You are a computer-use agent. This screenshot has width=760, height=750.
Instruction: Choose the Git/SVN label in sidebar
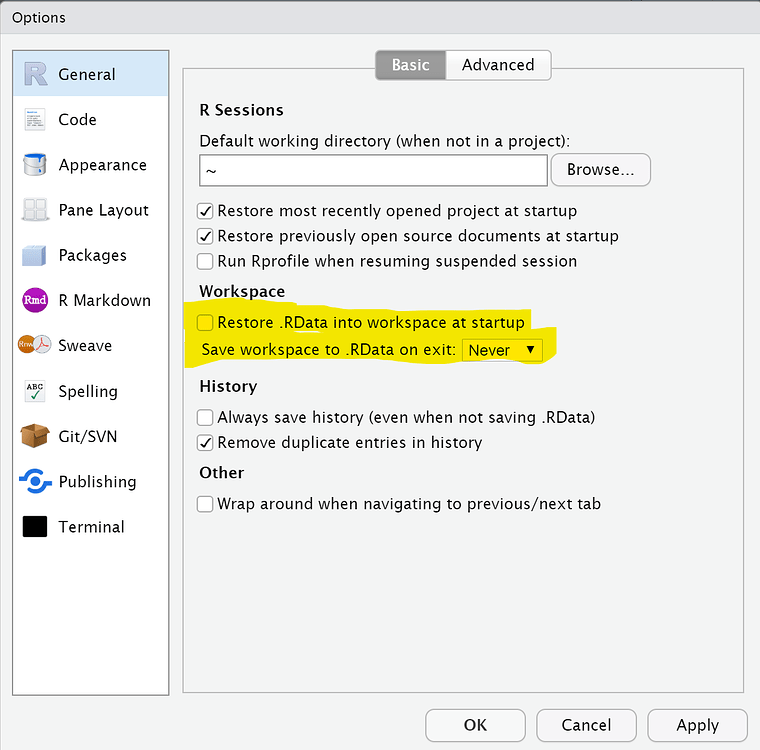click(x=88, y=436)
